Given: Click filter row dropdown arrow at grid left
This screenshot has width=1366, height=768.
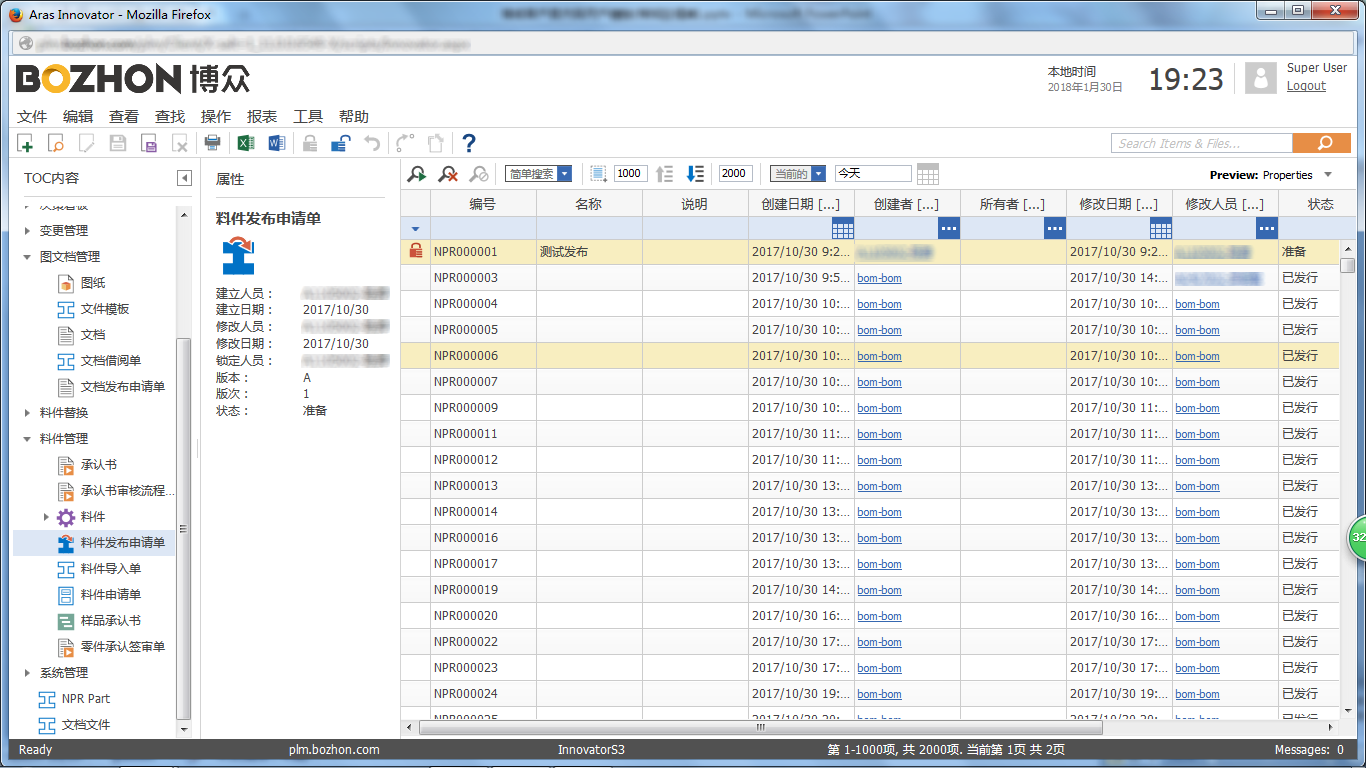Looking at the screenshot, I should [x=415, y=229].
